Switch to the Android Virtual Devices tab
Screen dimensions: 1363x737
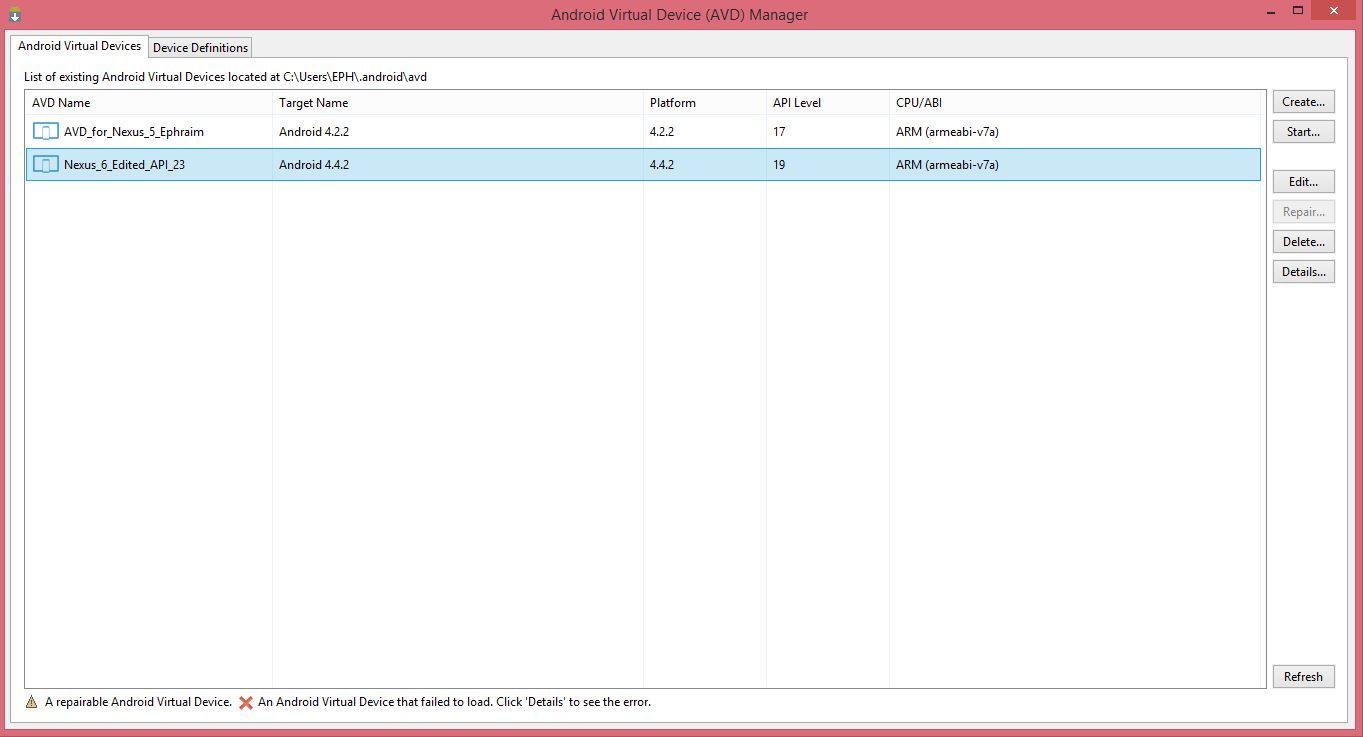click(x=79, y=45)
